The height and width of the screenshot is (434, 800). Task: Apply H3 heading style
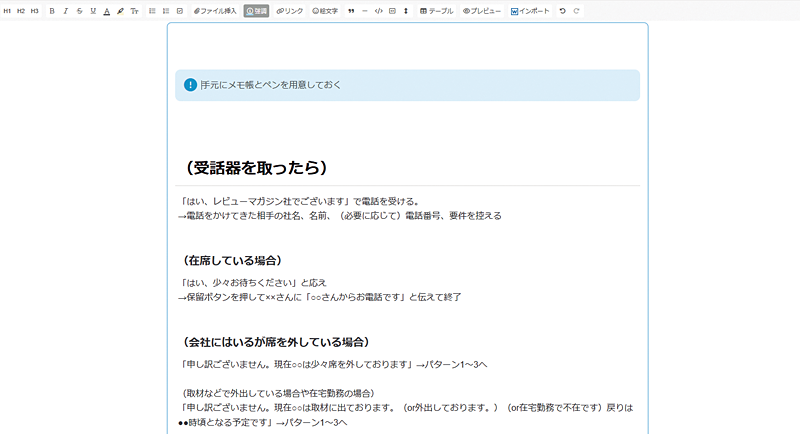click(34, 11)
